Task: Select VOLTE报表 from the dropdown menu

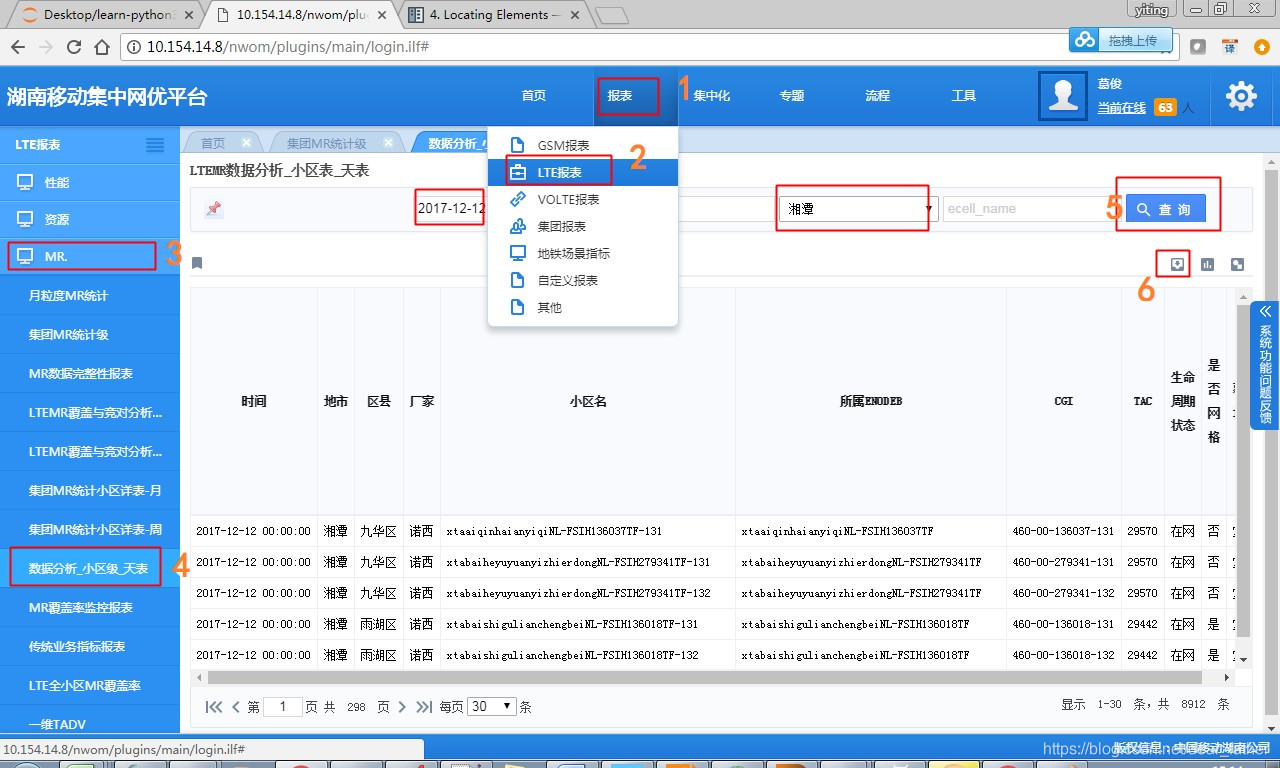Action: [583, 199]
